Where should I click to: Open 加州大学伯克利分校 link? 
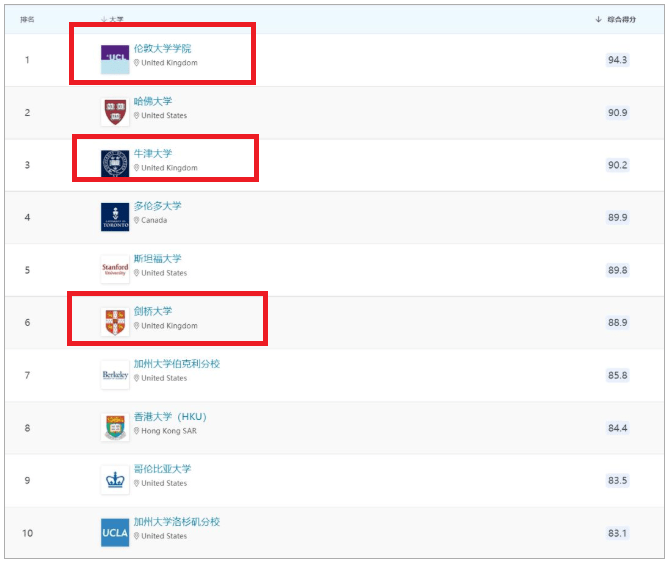coord(177,364)
